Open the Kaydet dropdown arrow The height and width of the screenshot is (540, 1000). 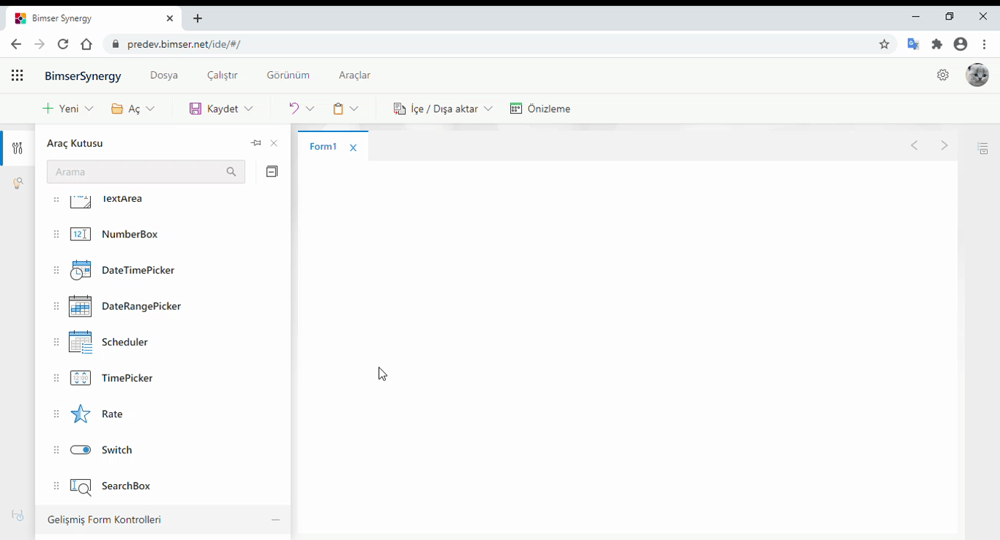pyautogui.click(x=248, y=109)
